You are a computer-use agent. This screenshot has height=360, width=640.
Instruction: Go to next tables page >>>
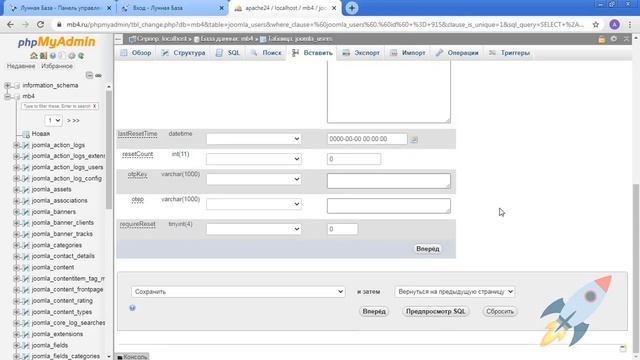[73, 121]
